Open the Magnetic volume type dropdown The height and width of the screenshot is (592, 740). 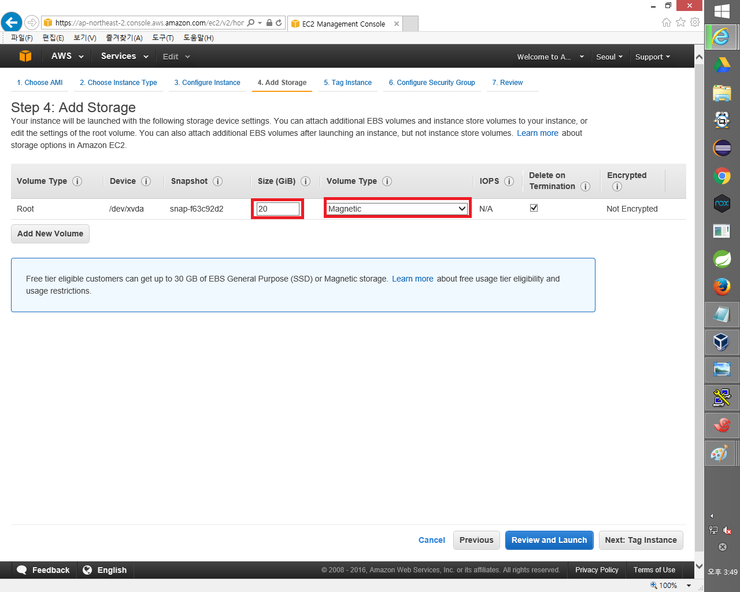397,208
